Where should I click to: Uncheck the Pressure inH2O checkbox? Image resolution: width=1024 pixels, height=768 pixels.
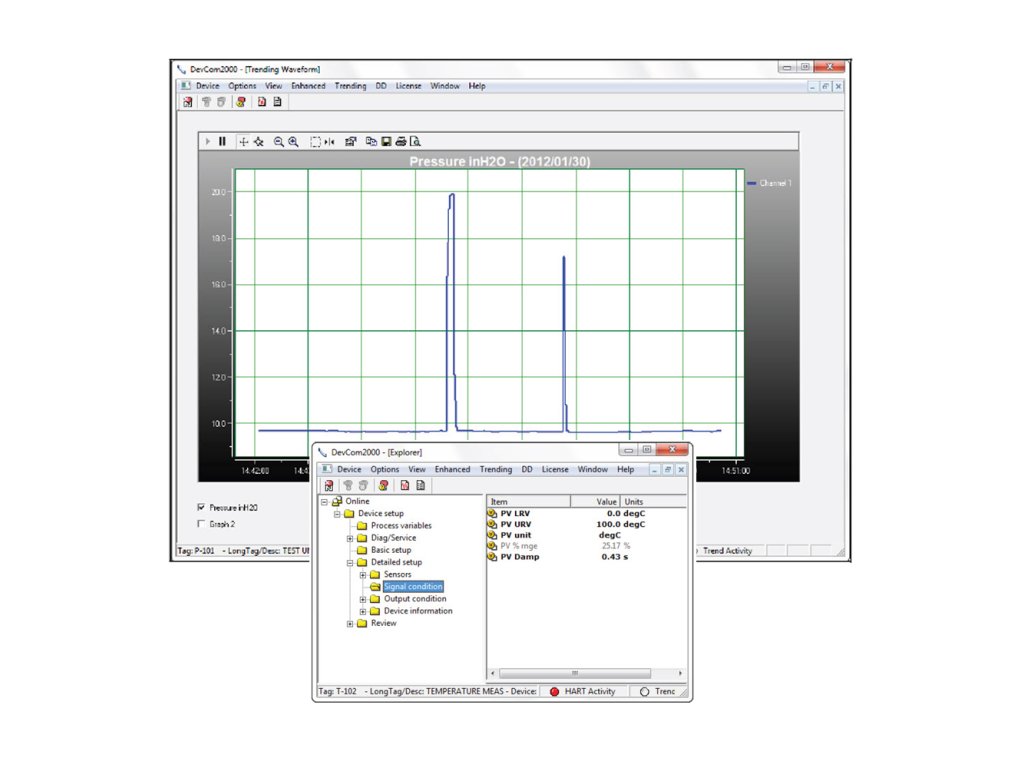pyautogui.click(x=202, y=508)
